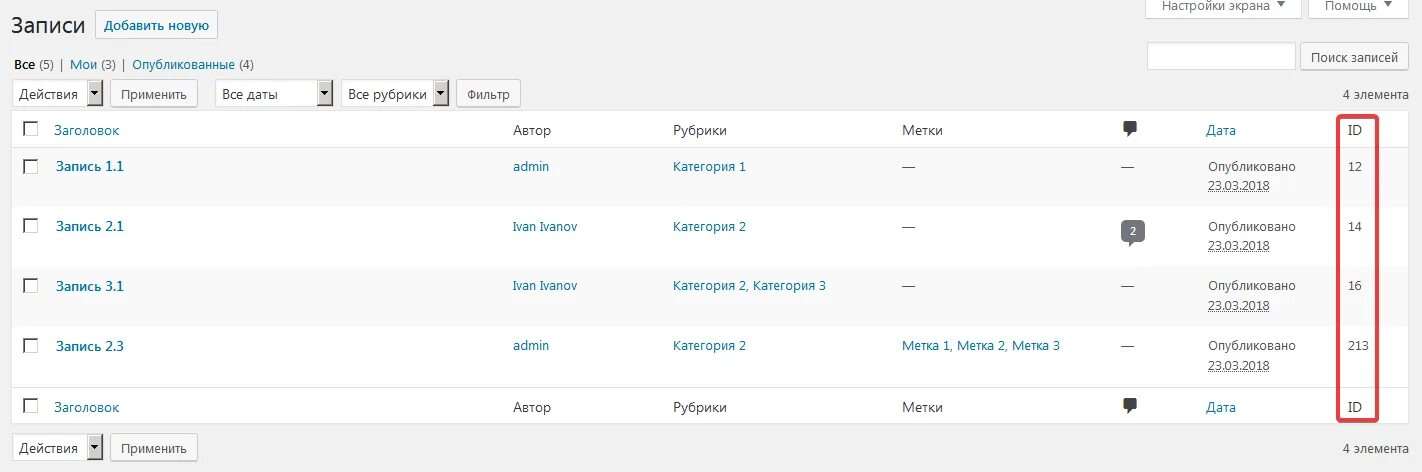The height and width of the screenshot is (472, 1422).
Task: Click the comments bubble icon in table footer
Action: pyautogui.click(x=1130, y=406)
